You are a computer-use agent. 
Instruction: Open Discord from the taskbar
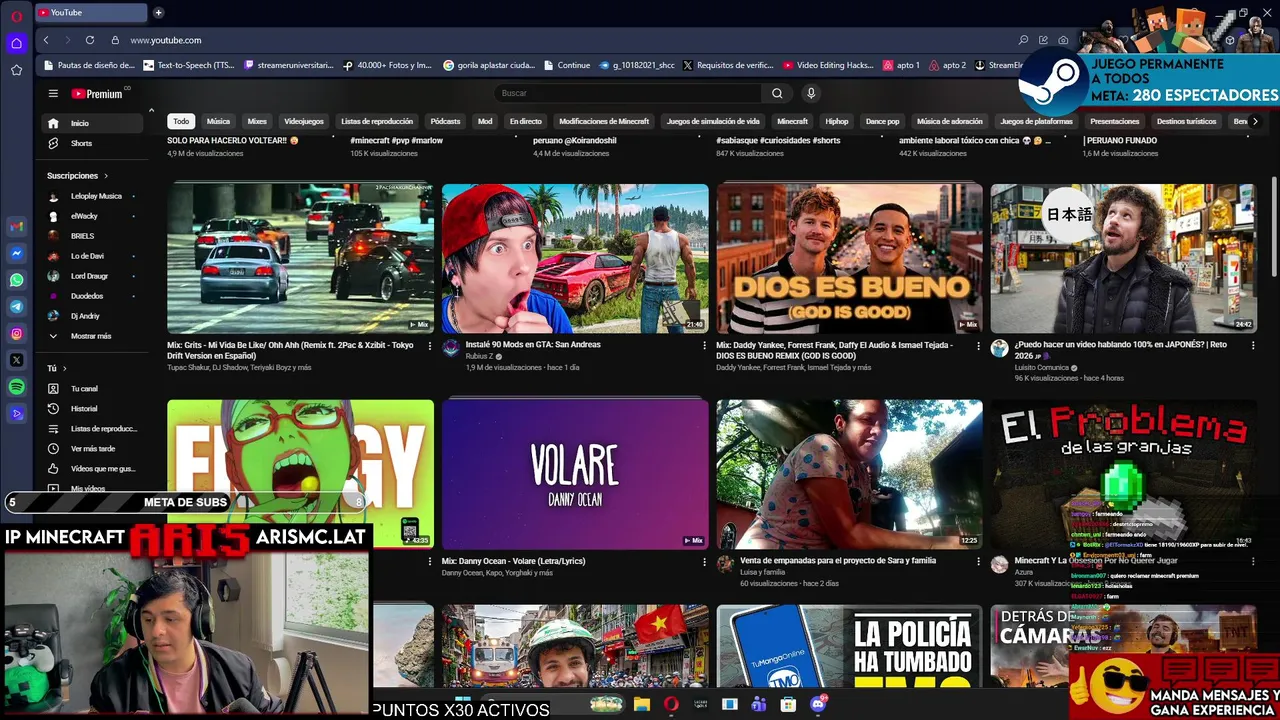[x=818, y=704]
